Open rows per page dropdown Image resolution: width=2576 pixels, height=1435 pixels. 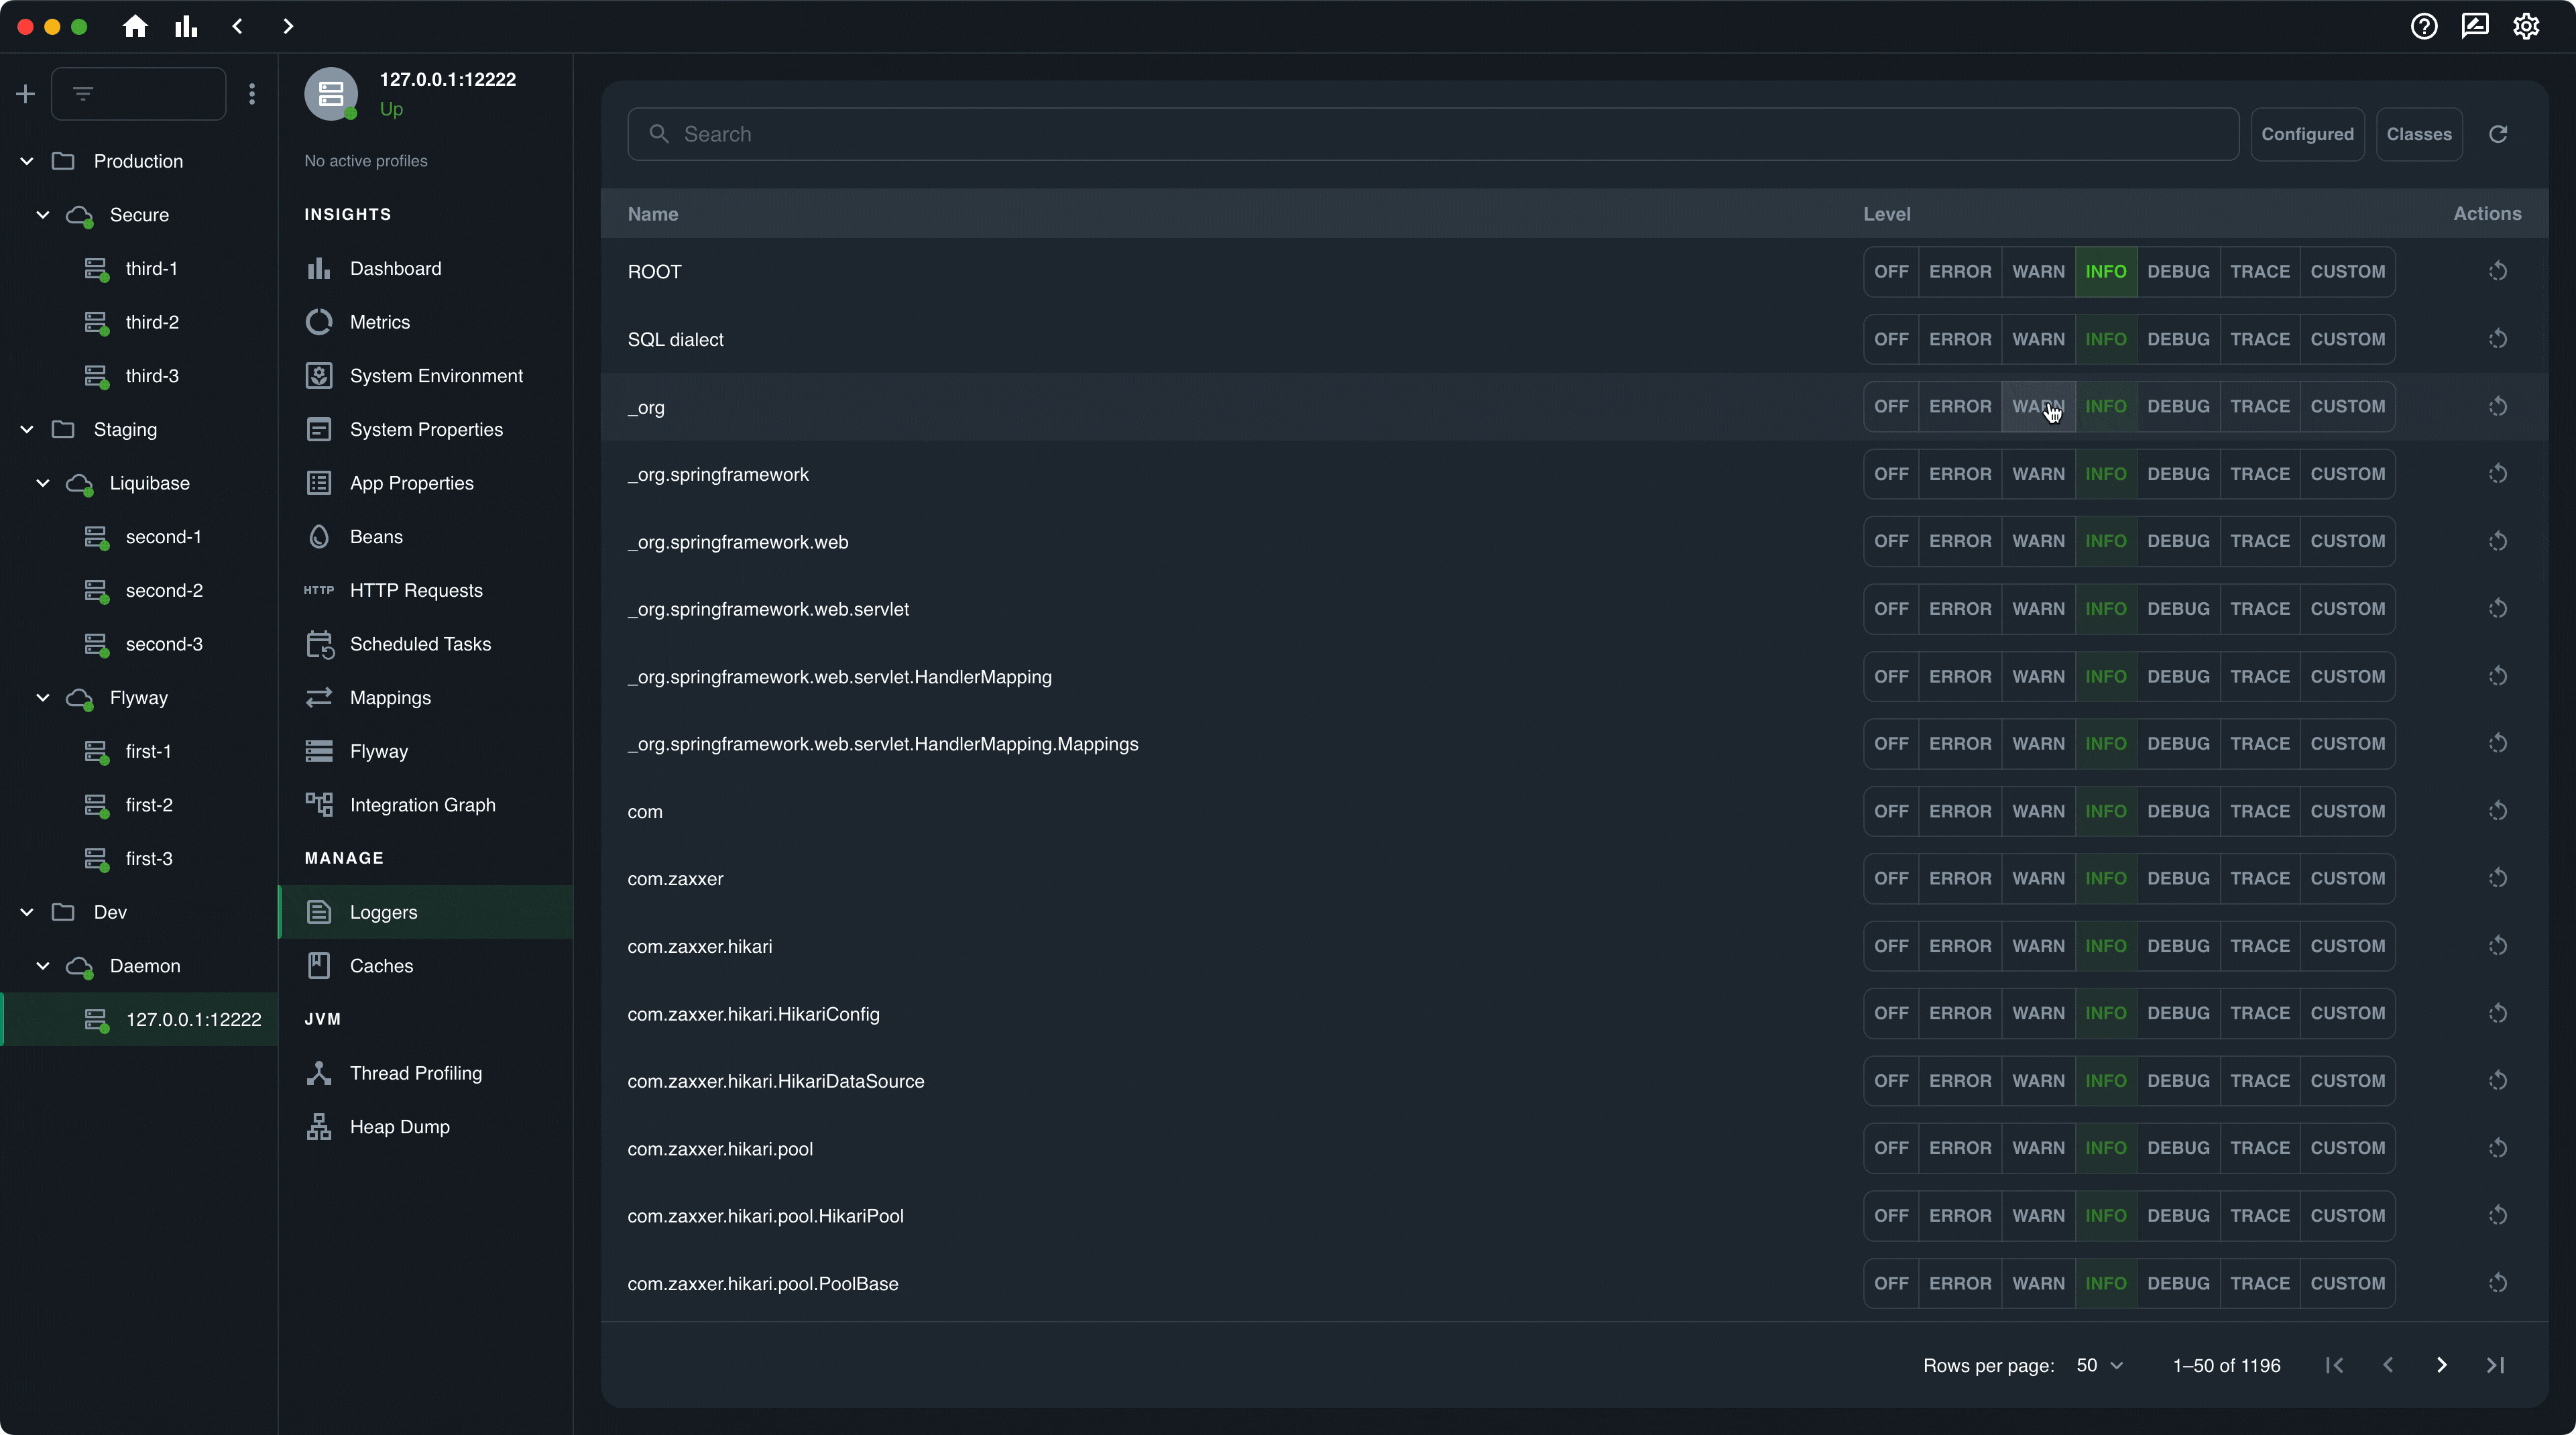coord(2099,1365)
